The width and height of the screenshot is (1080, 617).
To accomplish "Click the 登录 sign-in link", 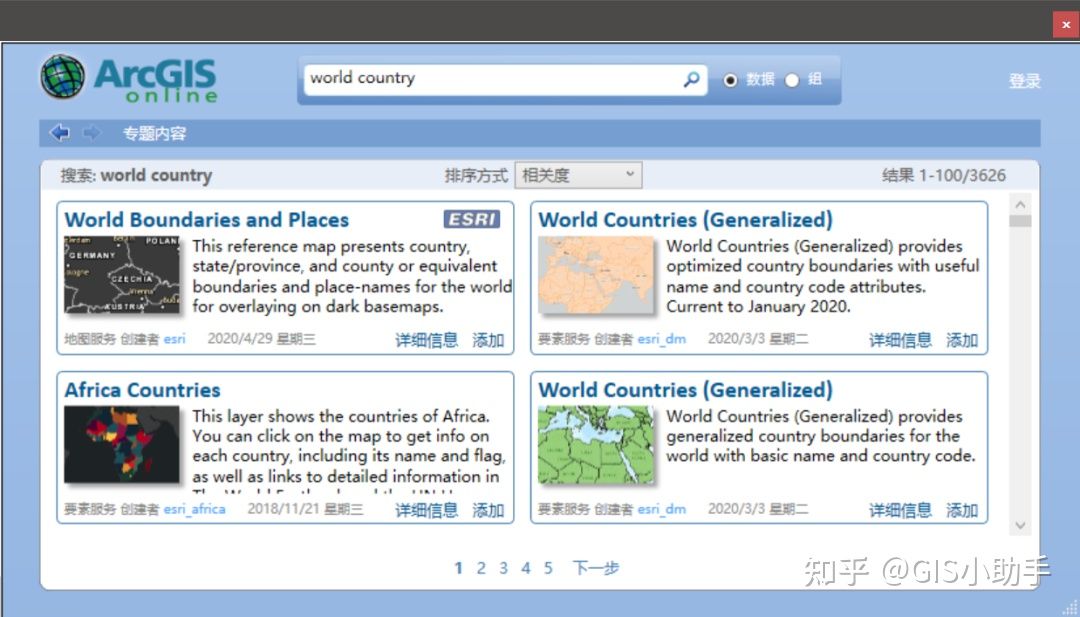I will (1024, 81).
